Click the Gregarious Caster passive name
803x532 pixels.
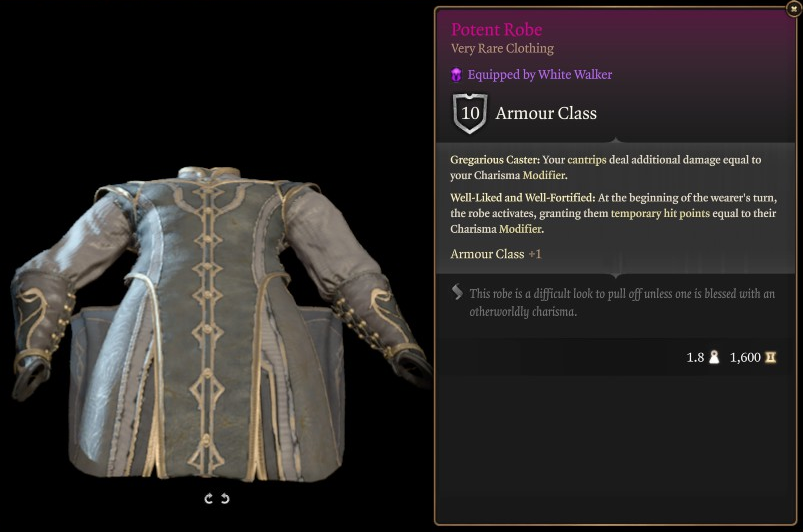(495, 160)
